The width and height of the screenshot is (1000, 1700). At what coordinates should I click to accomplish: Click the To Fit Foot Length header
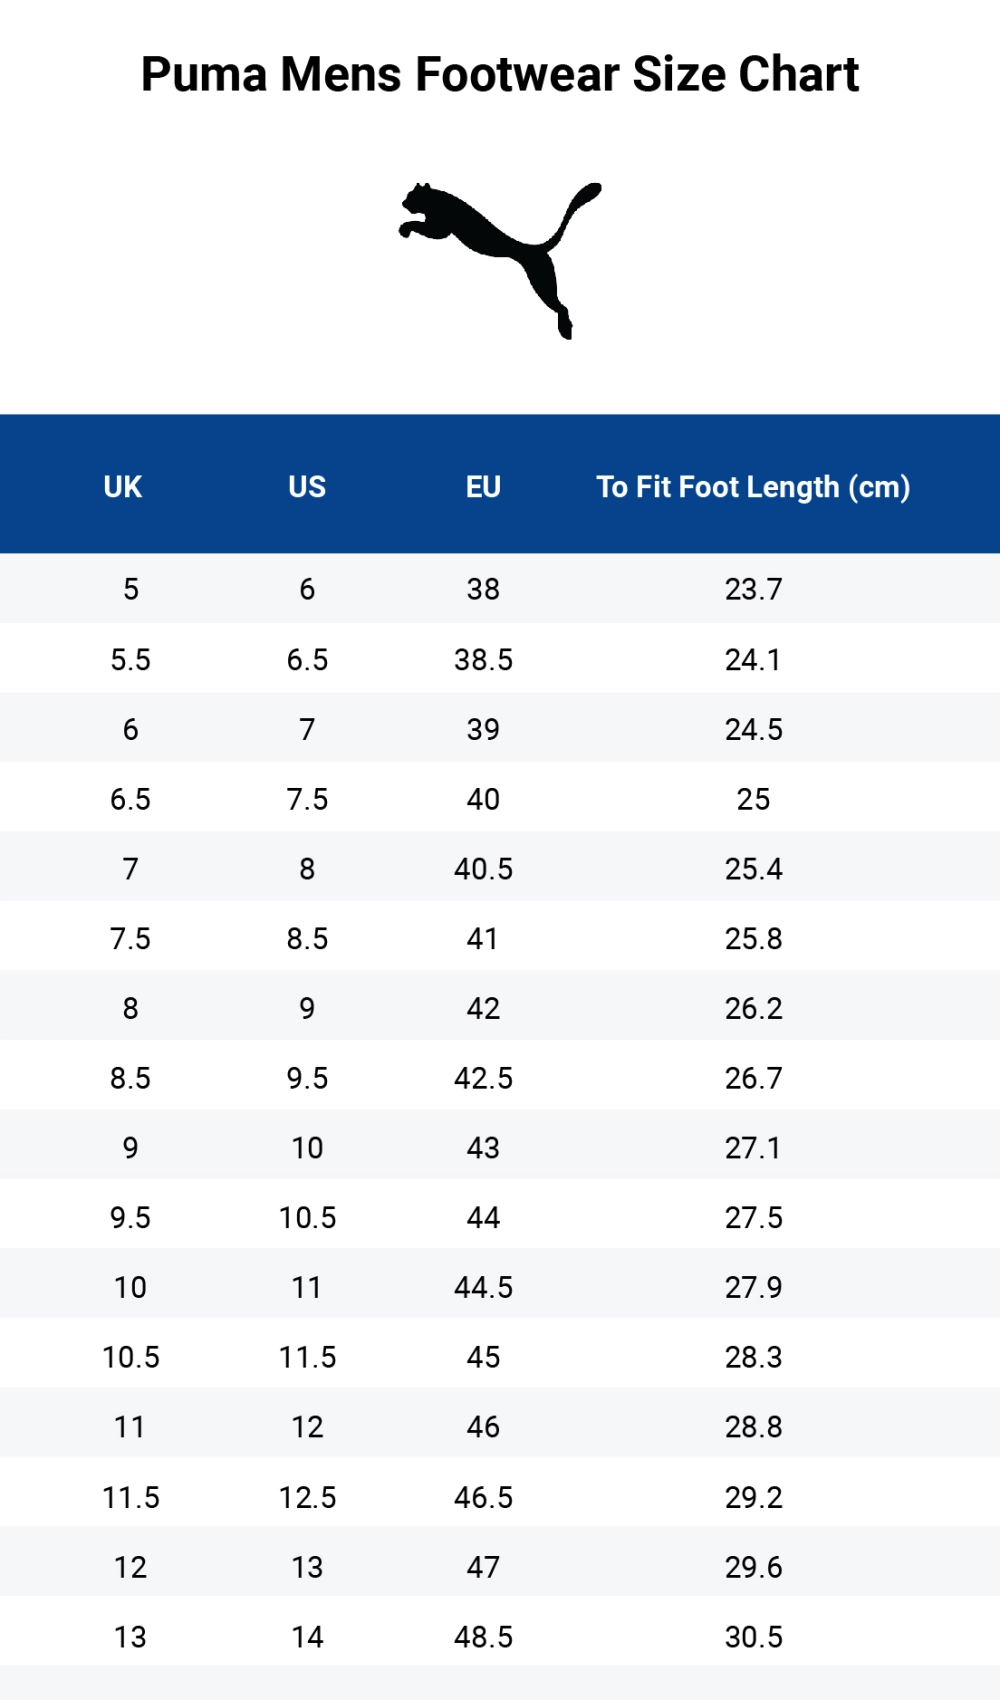point(753,487)
